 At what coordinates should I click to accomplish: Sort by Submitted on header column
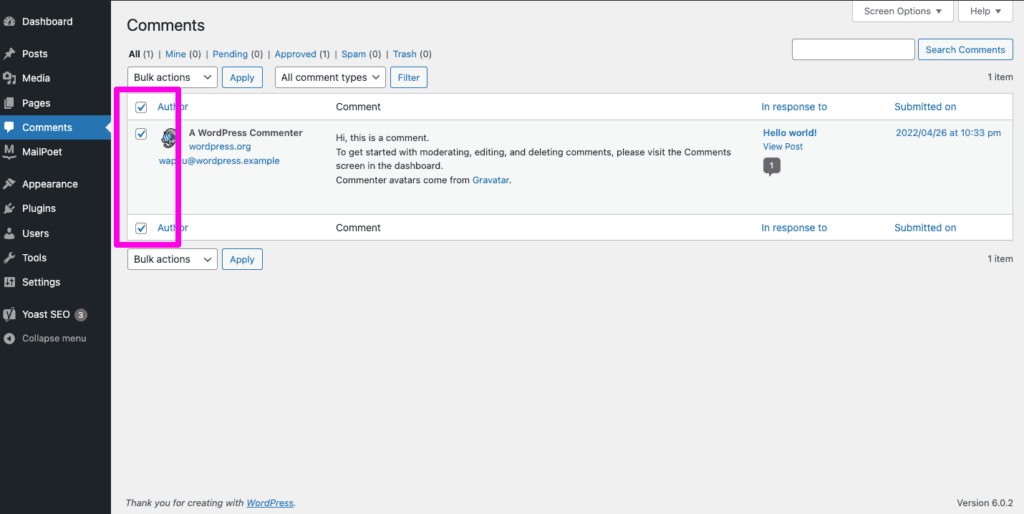(925, 107)
